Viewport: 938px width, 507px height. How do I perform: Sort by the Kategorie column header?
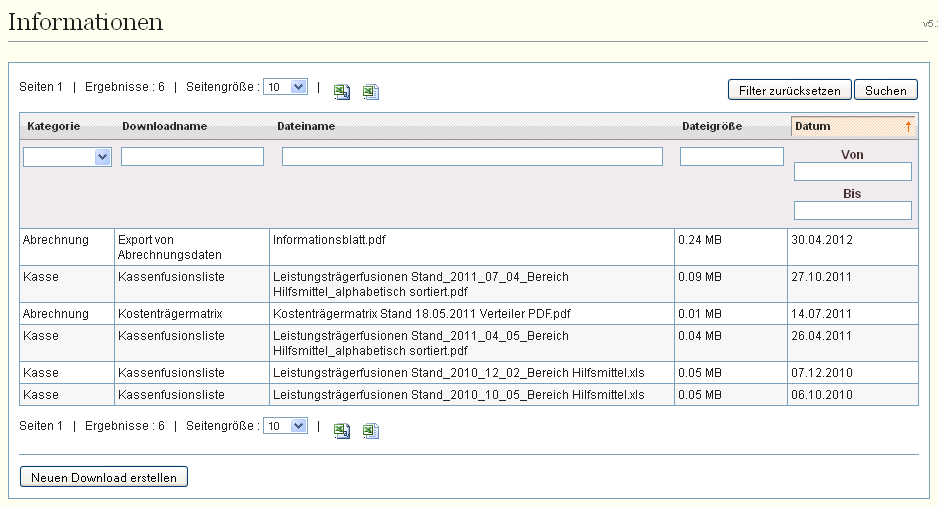click(x=54, y=126)
